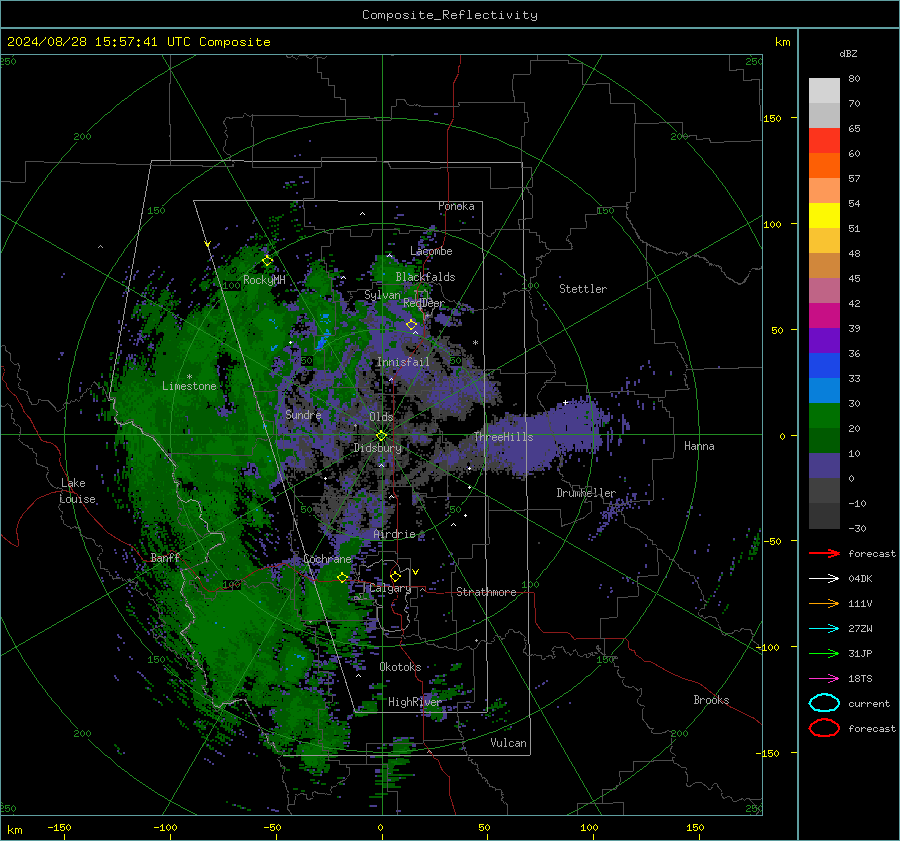Click the km unit label at bottom-left

14,830
